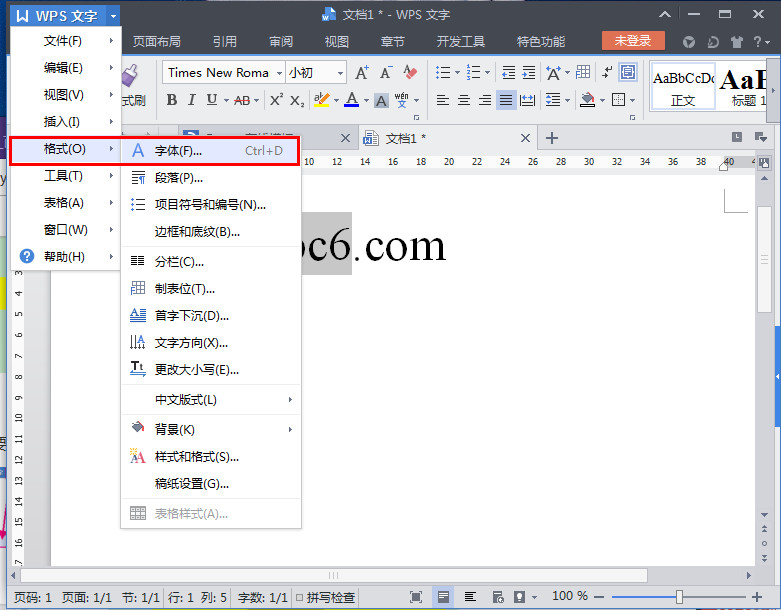
Task: Switch to full screen view in status bar
Action: pyautogui.click(x=417, y=597)
